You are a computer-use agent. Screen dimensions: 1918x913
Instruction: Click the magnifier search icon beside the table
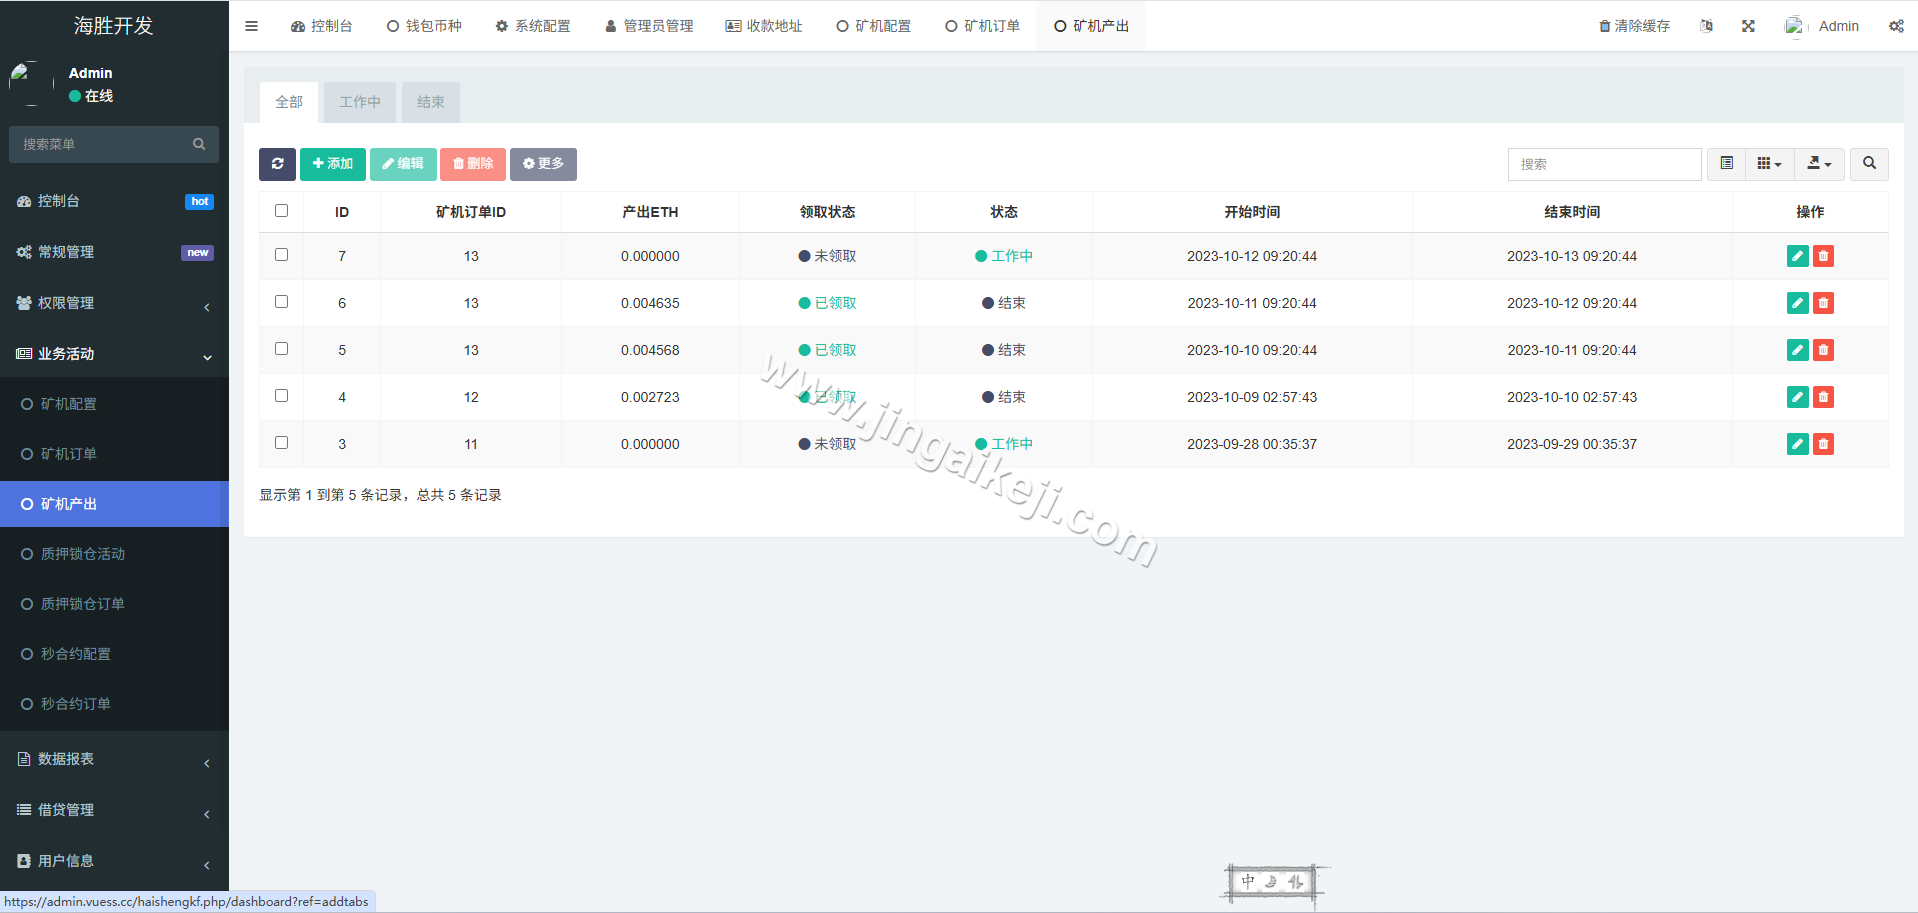pyautogui.click(x=1868, y=163)
